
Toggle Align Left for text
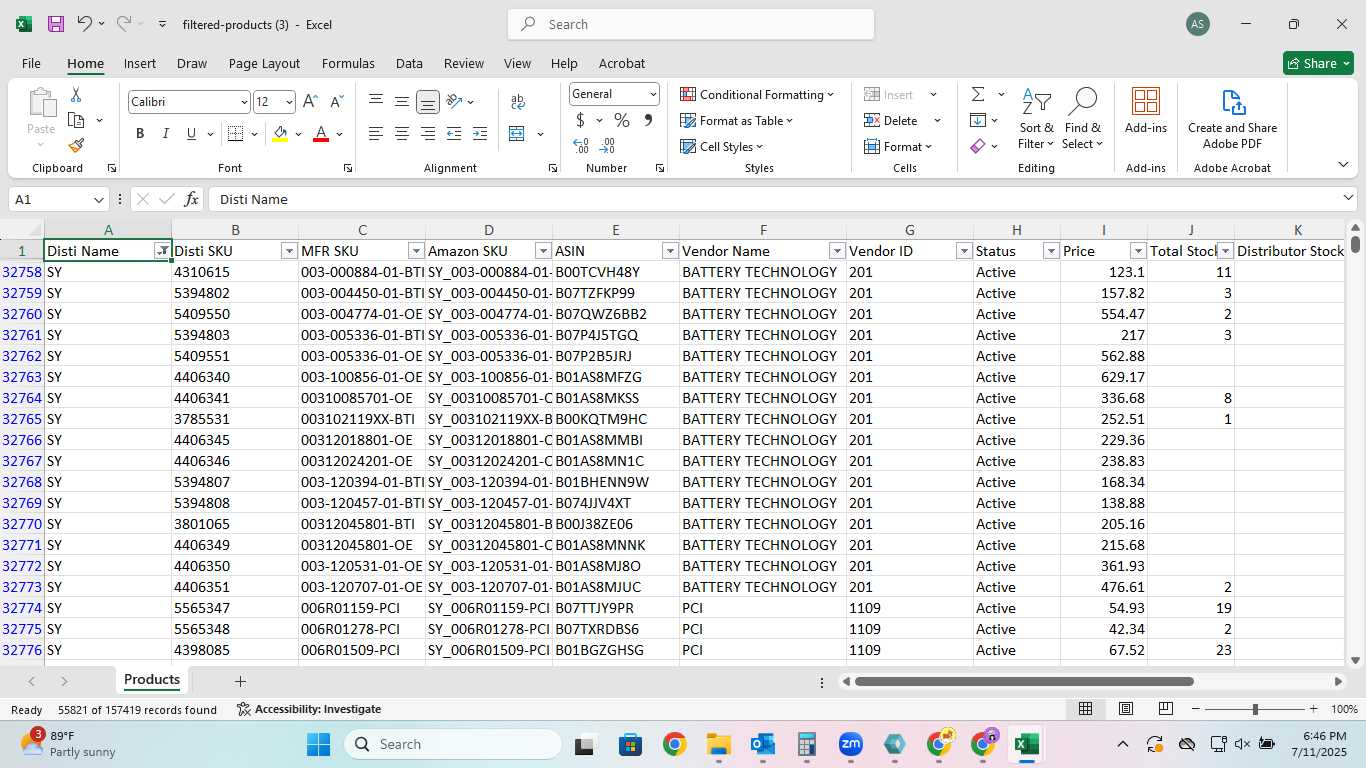(x=376, y=134)
